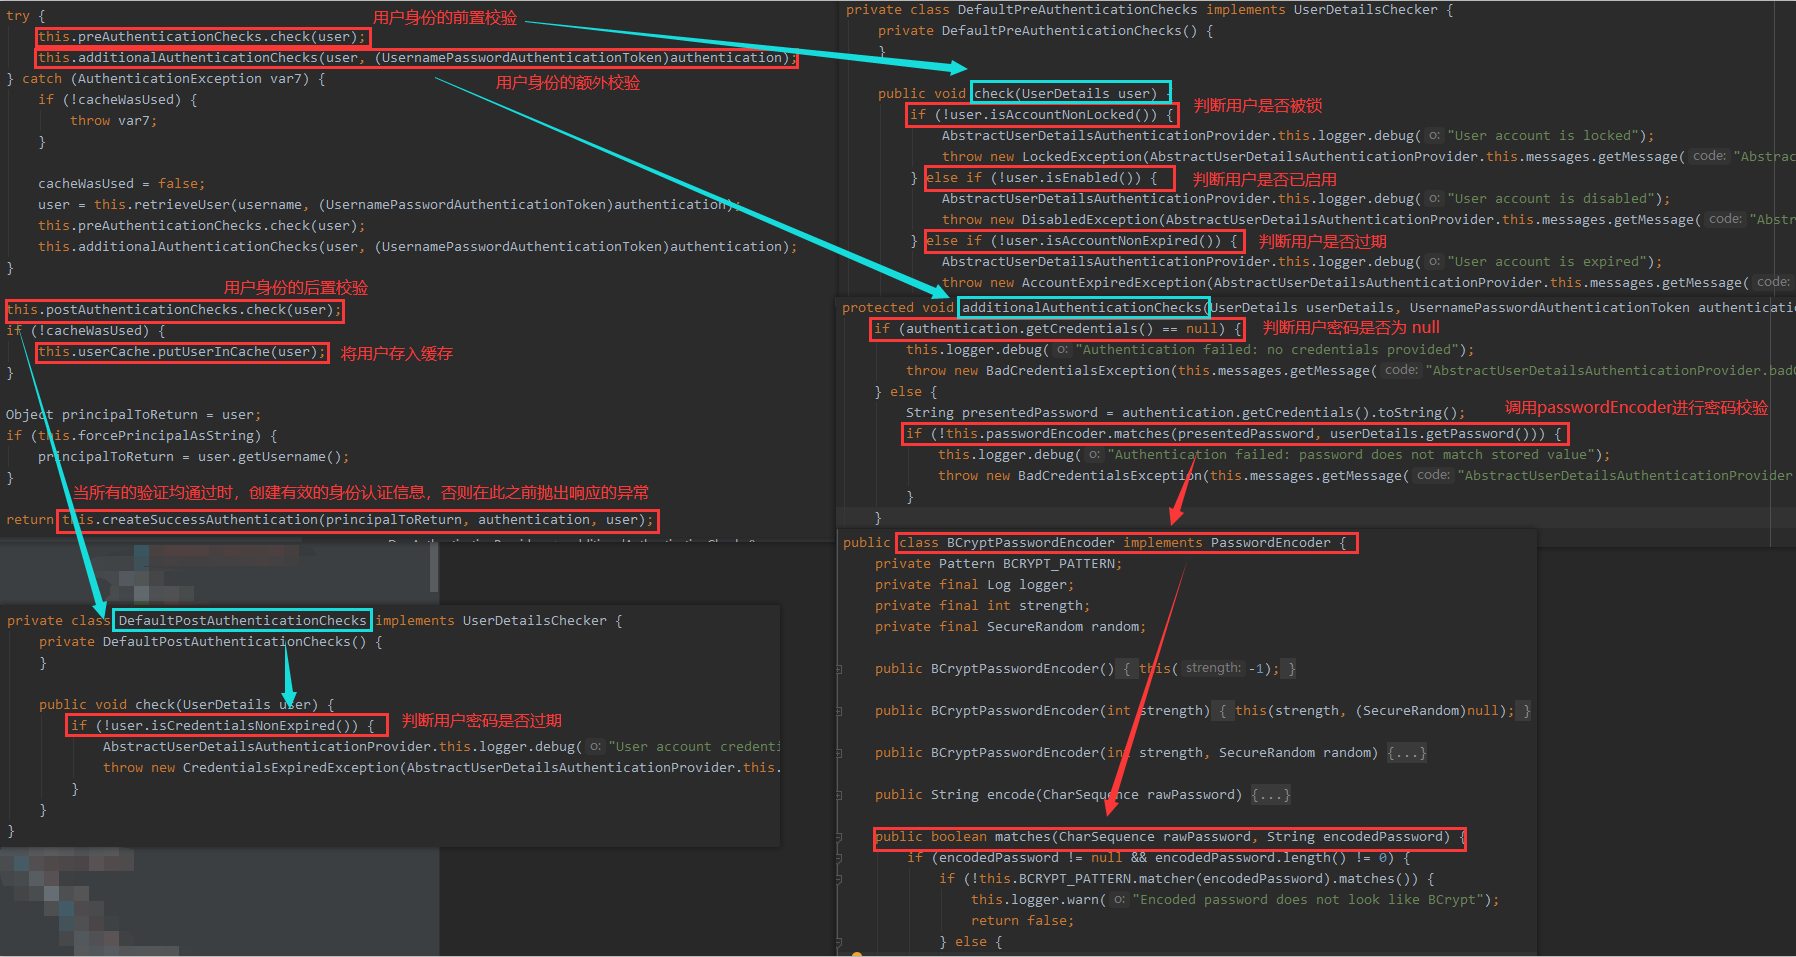Click 'if (!user.isAccountNonLocked())' condition

(1042, 115)
